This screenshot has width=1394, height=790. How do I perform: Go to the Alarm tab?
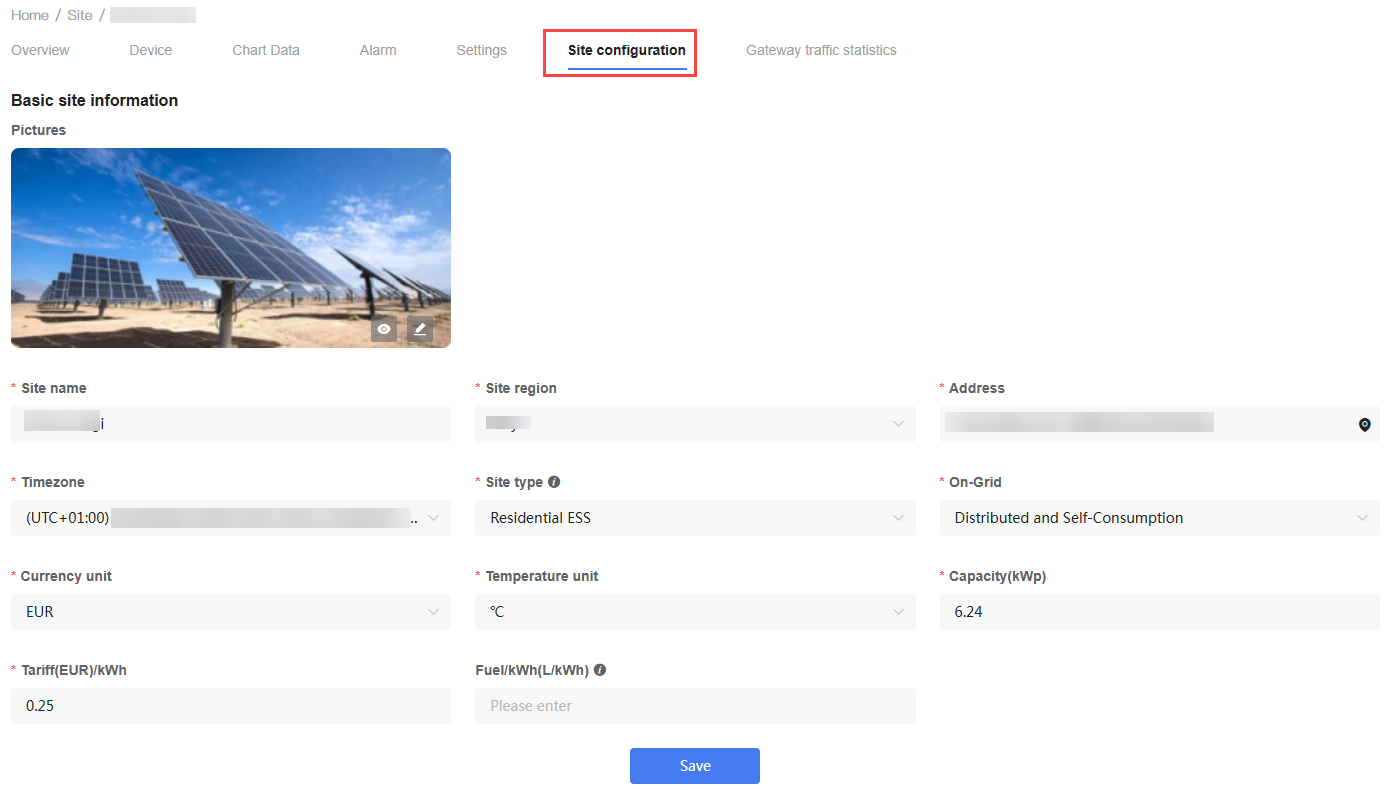coord(378,50)
